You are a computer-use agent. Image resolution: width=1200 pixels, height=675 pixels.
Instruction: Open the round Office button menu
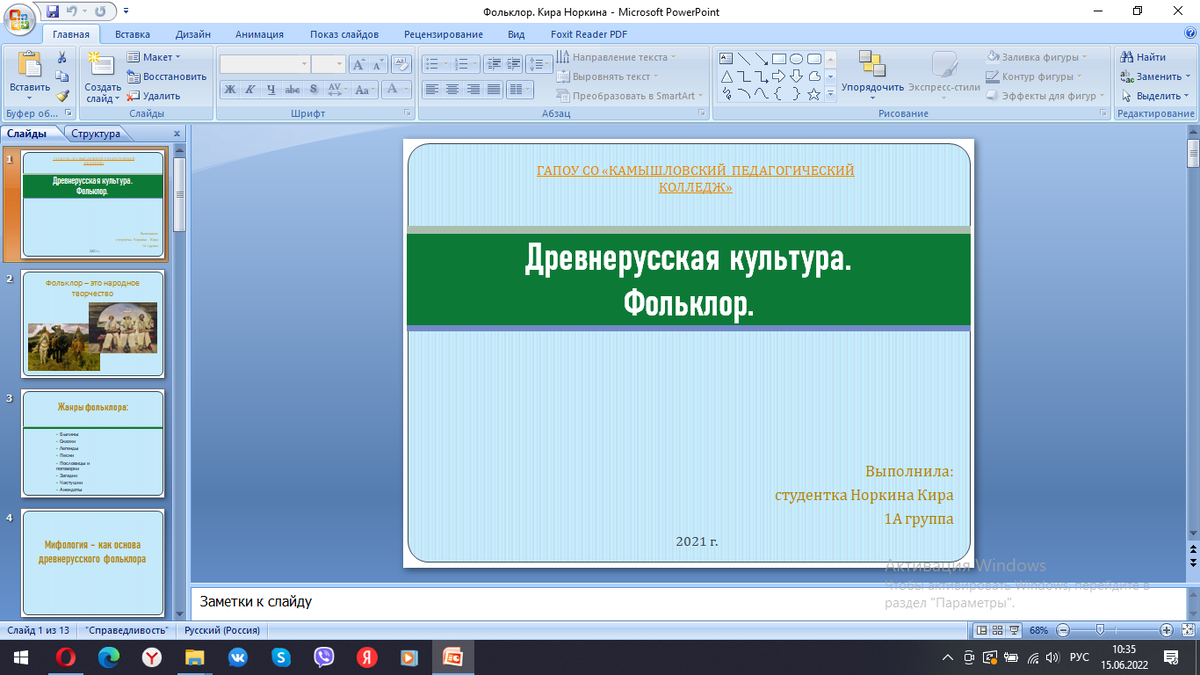pos(19,19)
